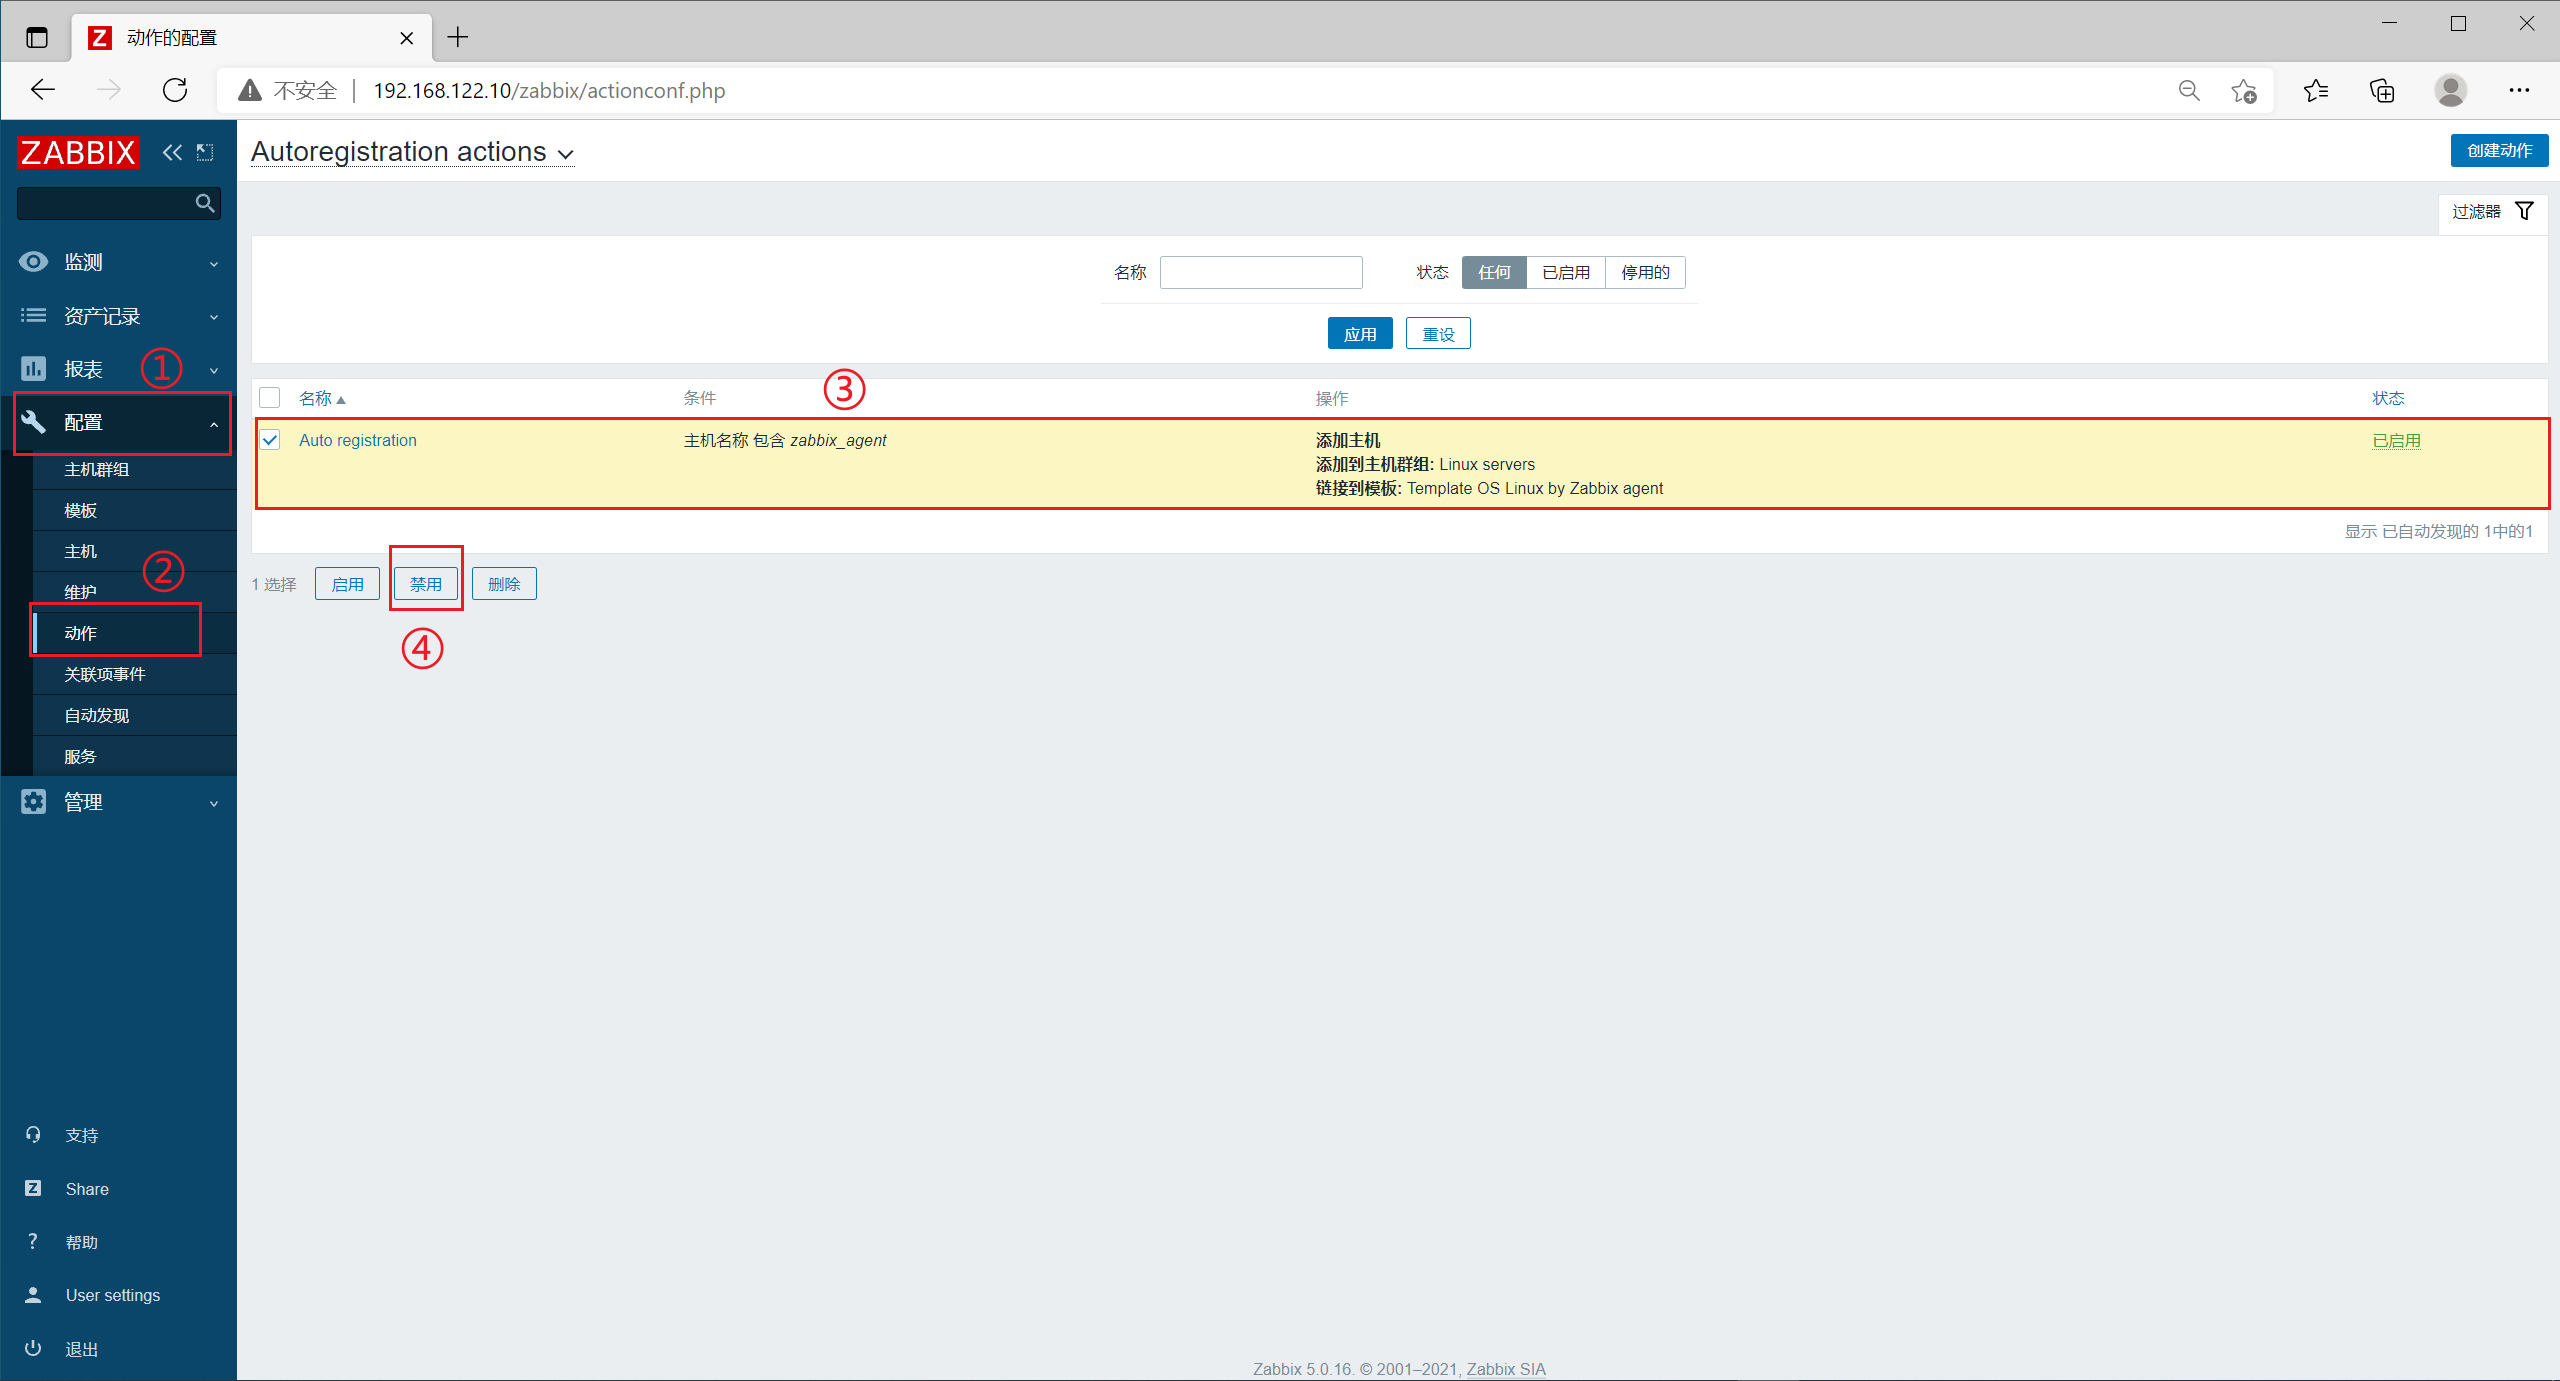Expand the 监测 menu section

pyautogui.click(x=119, y=262)
